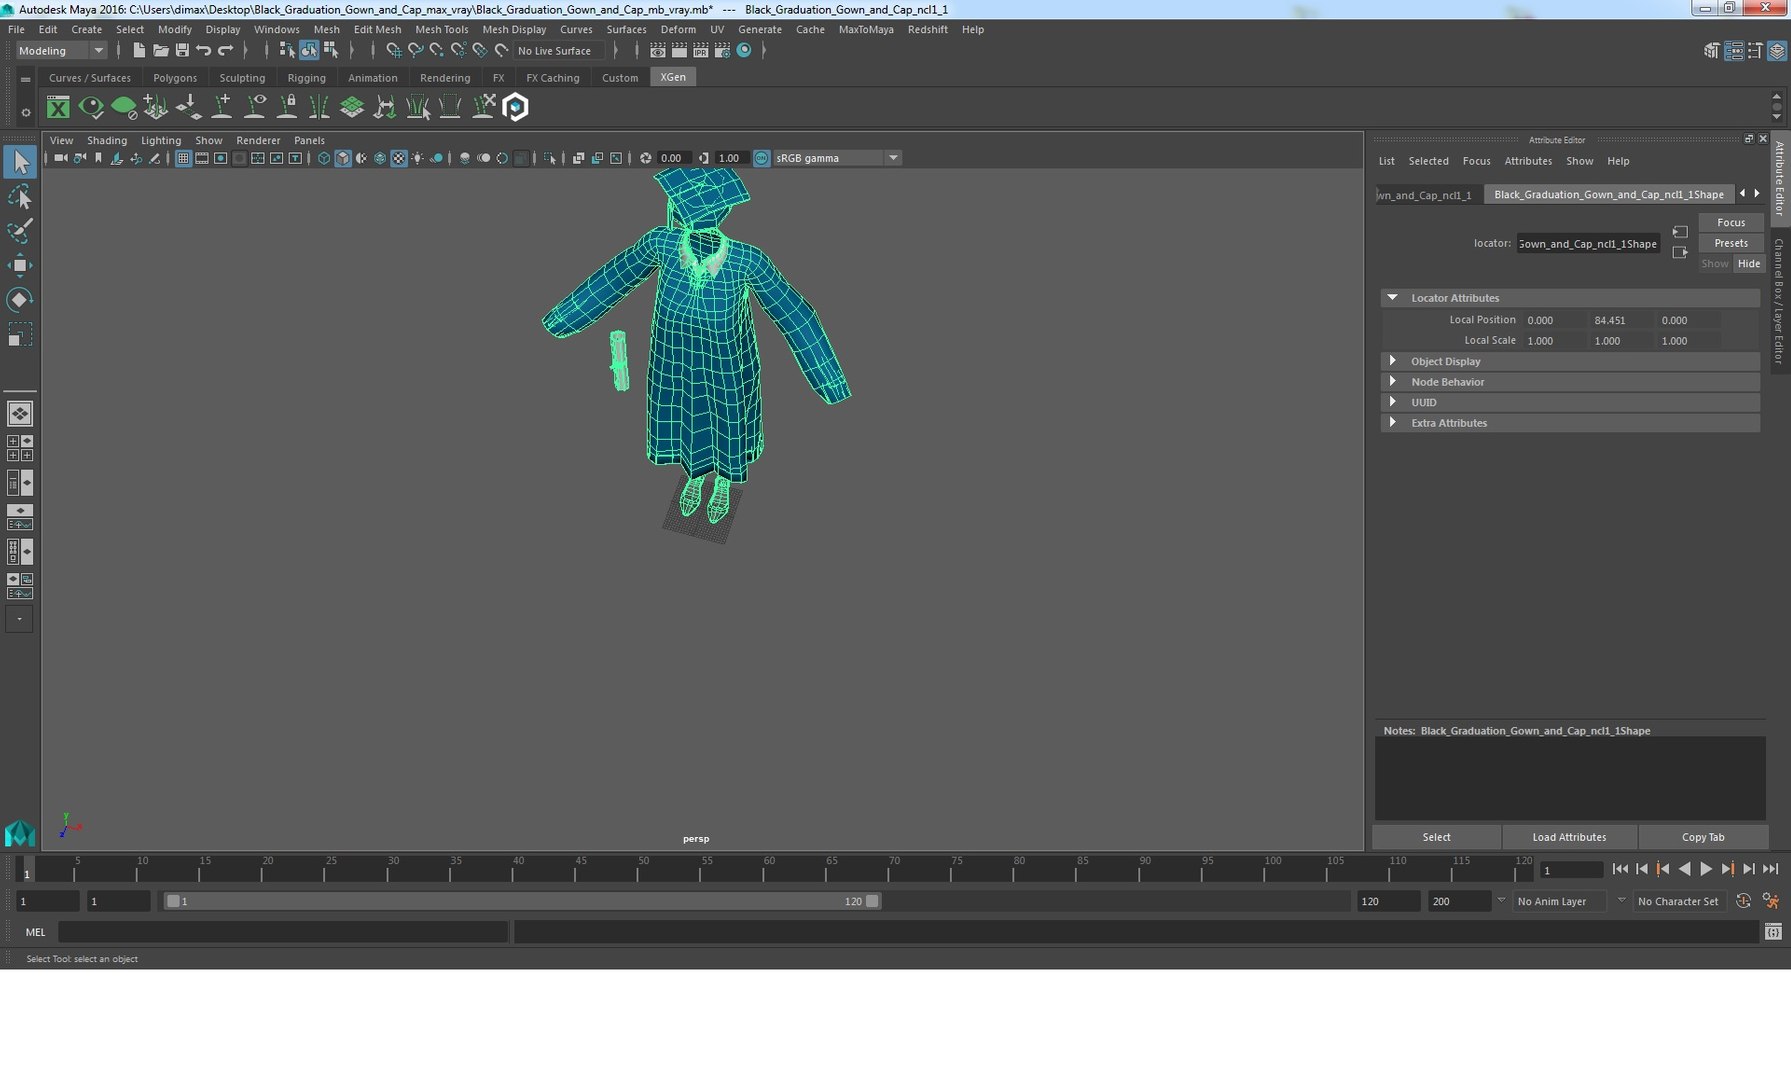Screen dimensions: 1791x1080
Task: Open the viewport Shading menu
Action: coord(107,140)
